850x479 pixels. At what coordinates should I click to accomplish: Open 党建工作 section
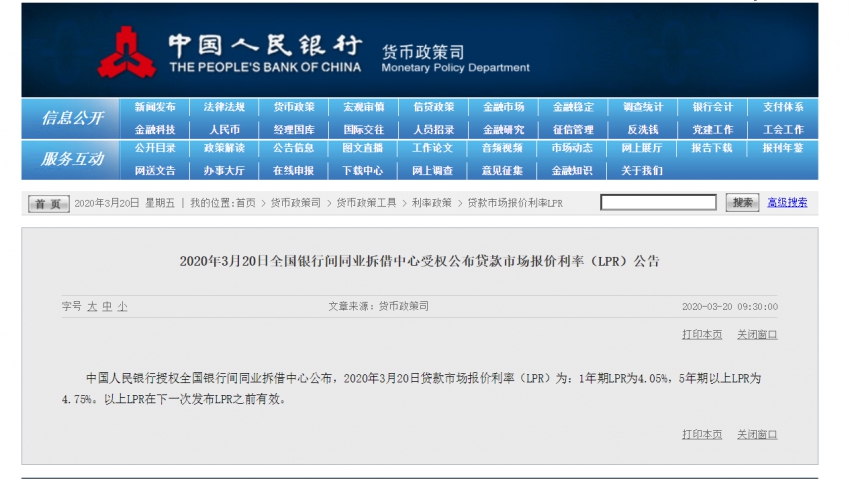click(x=713, y=130)
